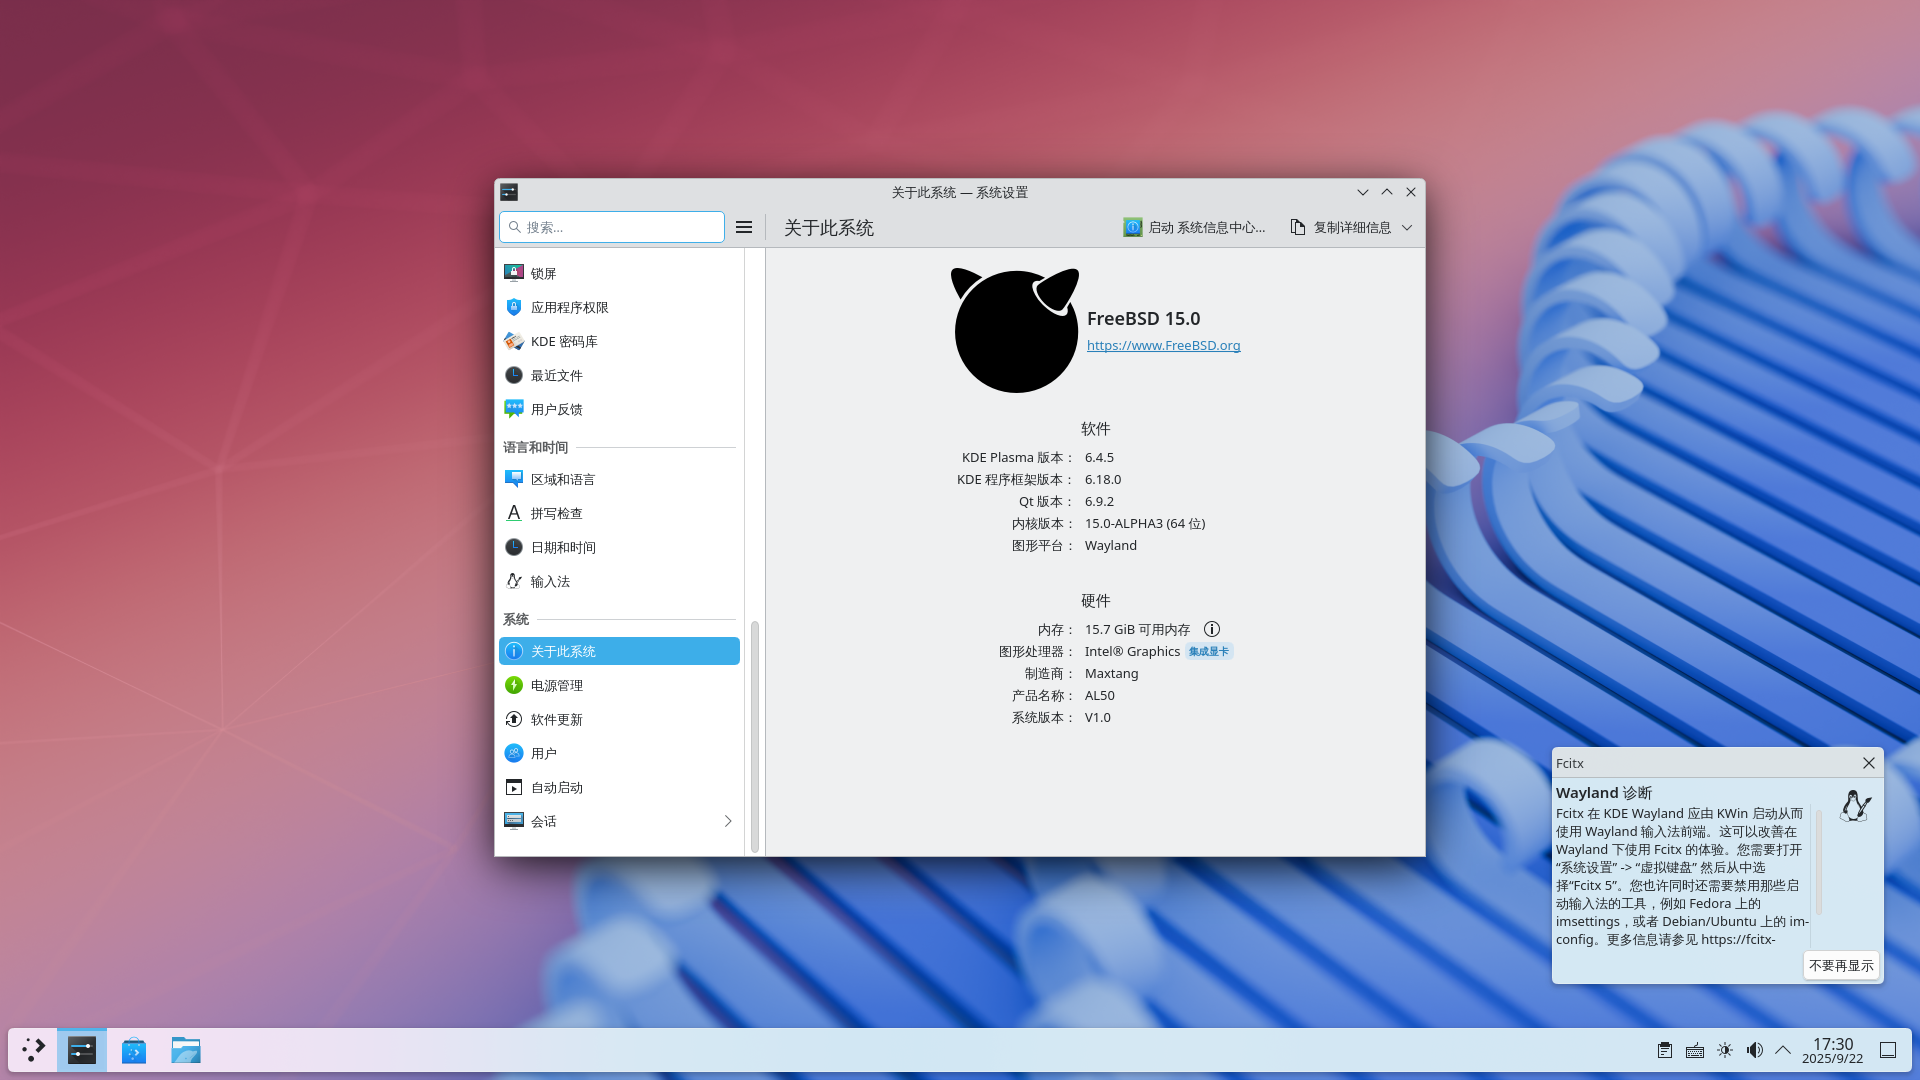
Task: Click the 15.0-ALPHA3 (64 位) kernel value
Action: (x=1145, y=523)
